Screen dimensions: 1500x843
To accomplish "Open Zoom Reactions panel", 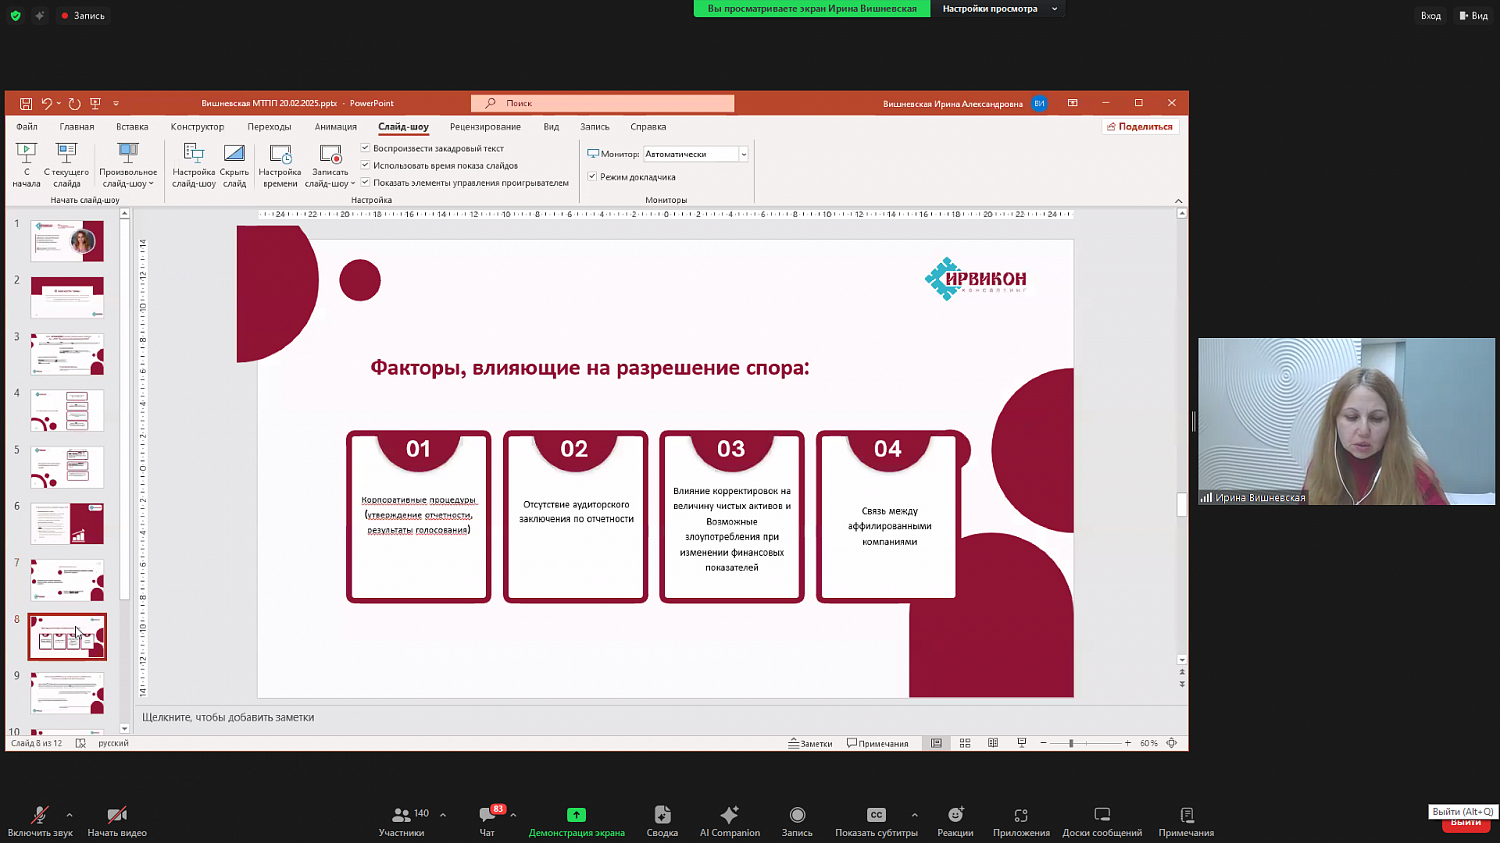I will (955, 816).
